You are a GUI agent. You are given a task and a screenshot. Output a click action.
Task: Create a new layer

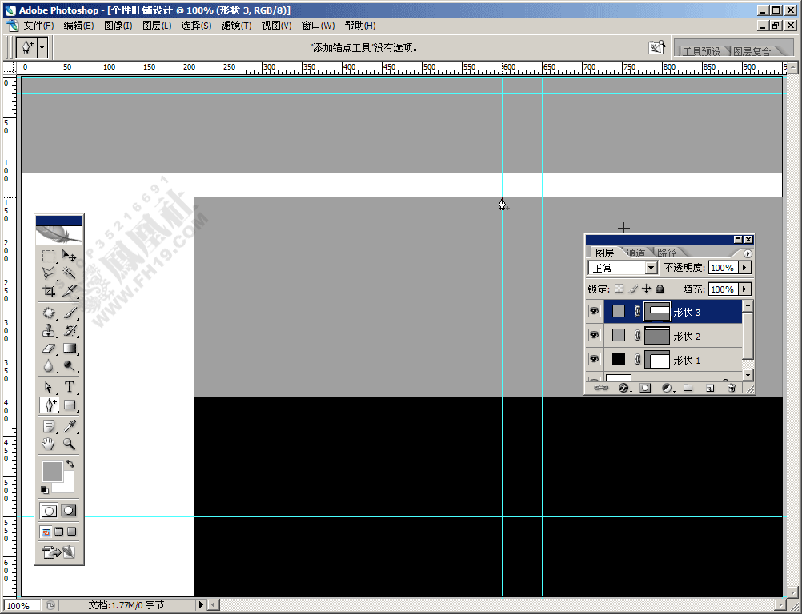[710, 388]
